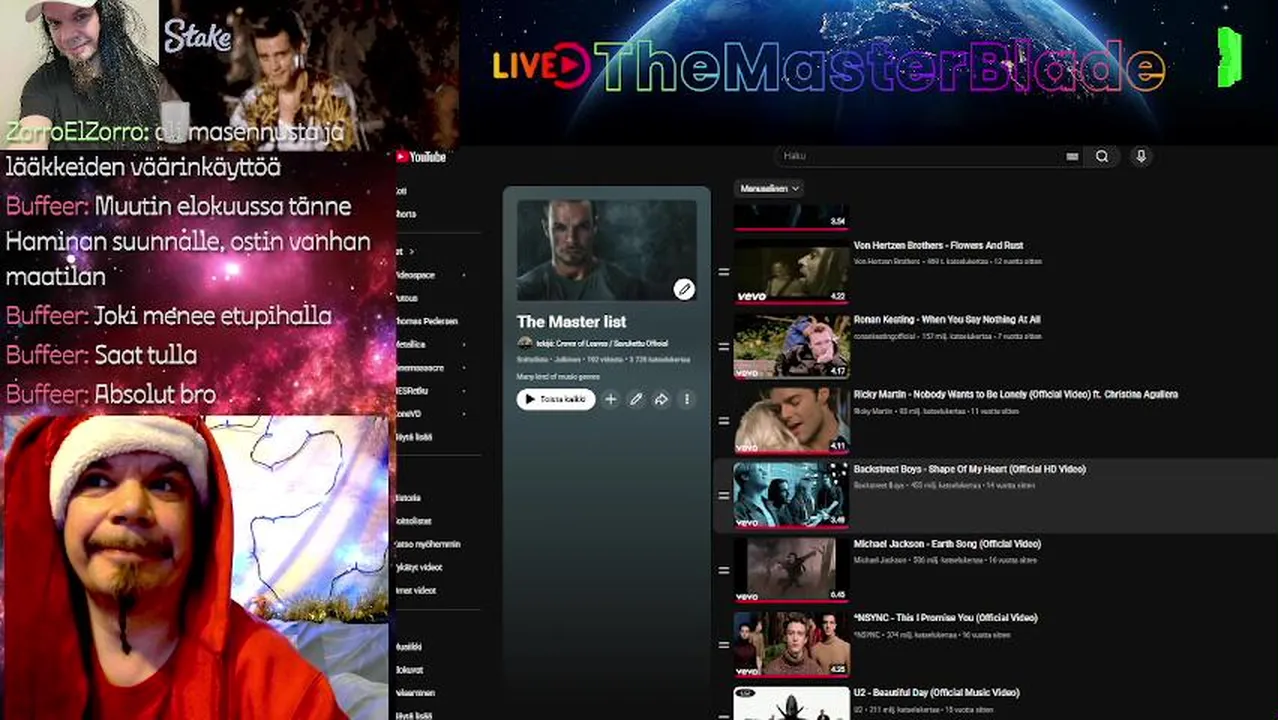Click the playlist cover image
This screenshot has height=720, width=1278.
pos(606,250)
